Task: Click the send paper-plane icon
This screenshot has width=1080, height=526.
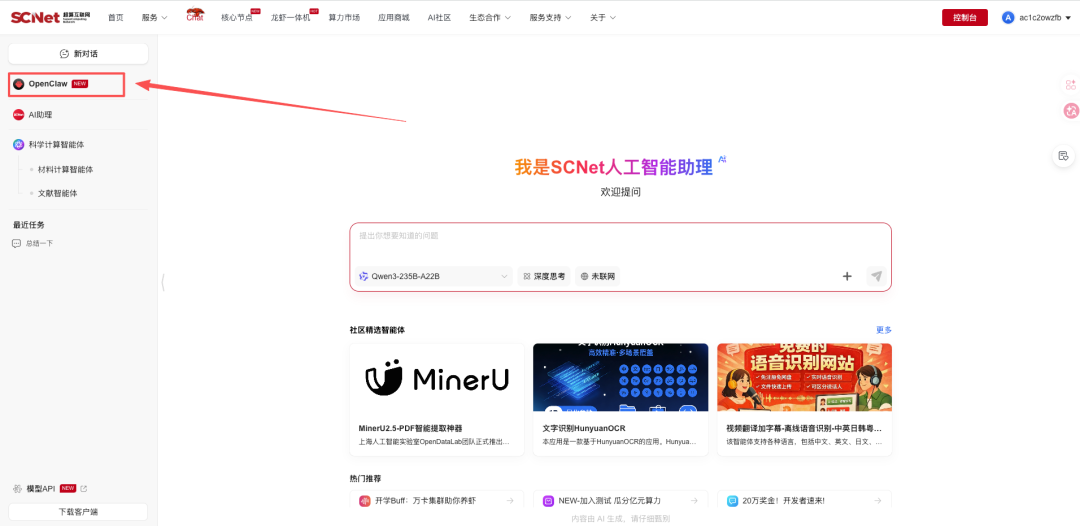Action: tap(876, 276)
